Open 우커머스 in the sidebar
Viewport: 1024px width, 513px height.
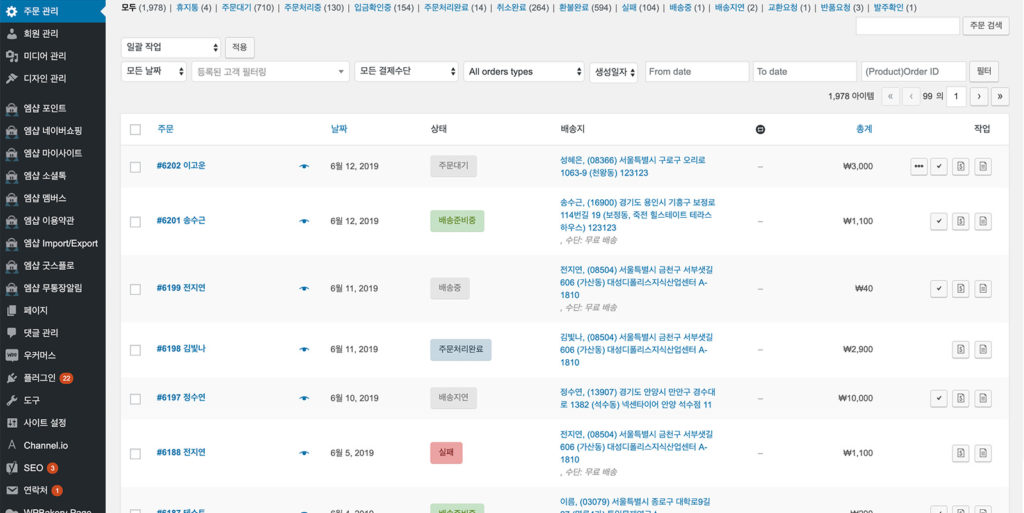click(x=39, y=355)
